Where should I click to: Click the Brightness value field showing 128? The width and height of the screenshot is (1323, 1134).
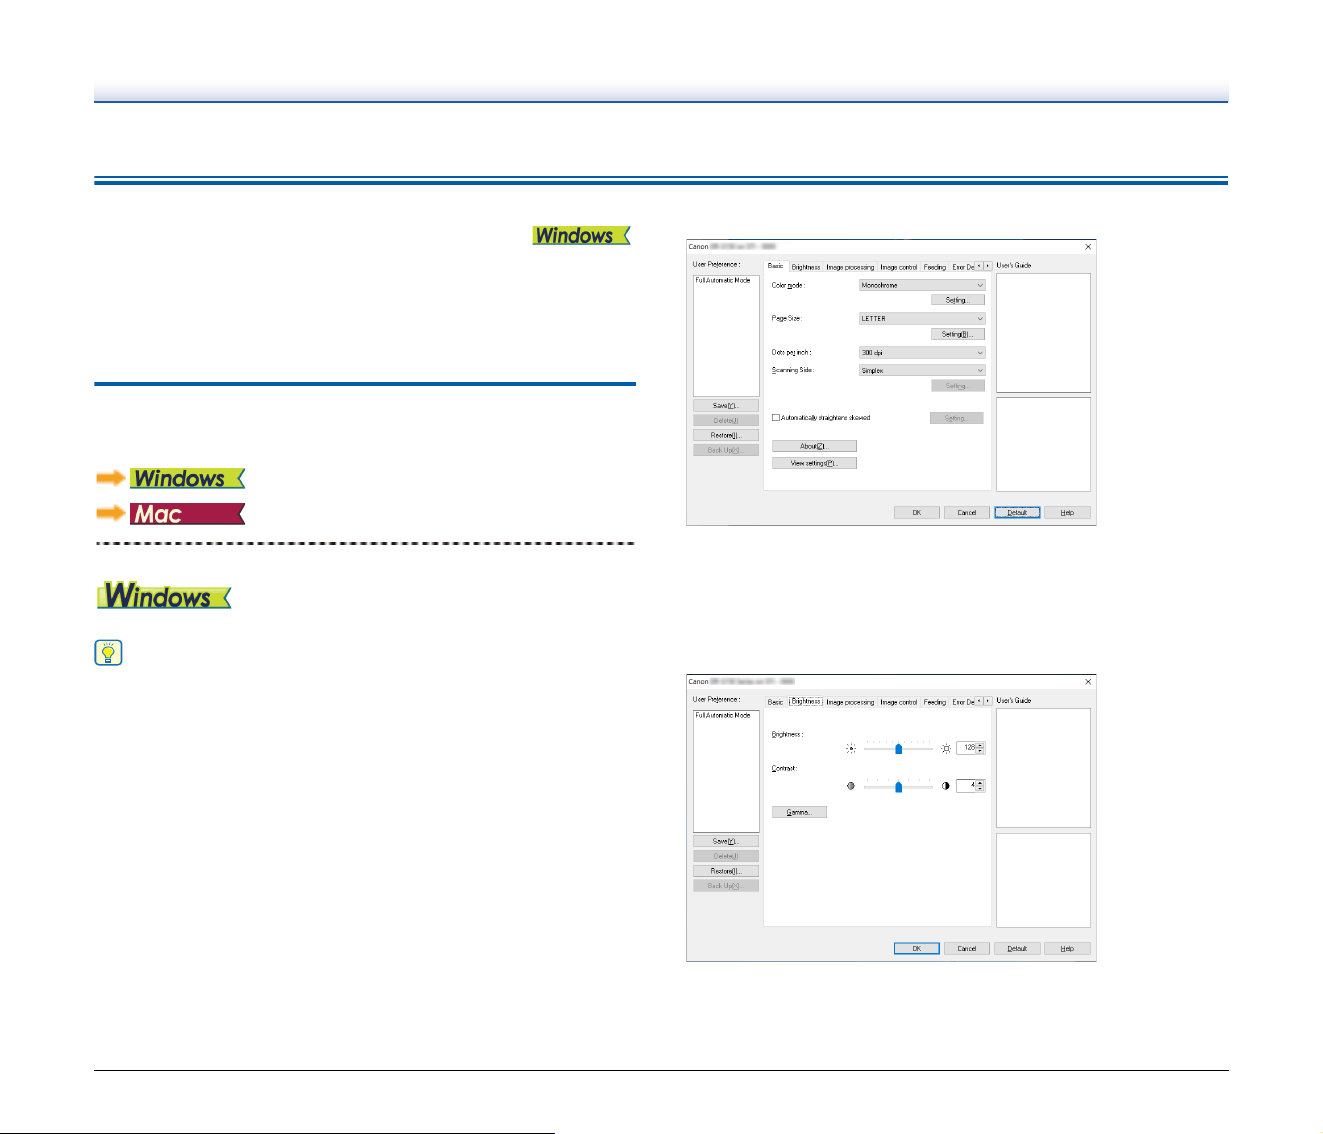(966, 748)
